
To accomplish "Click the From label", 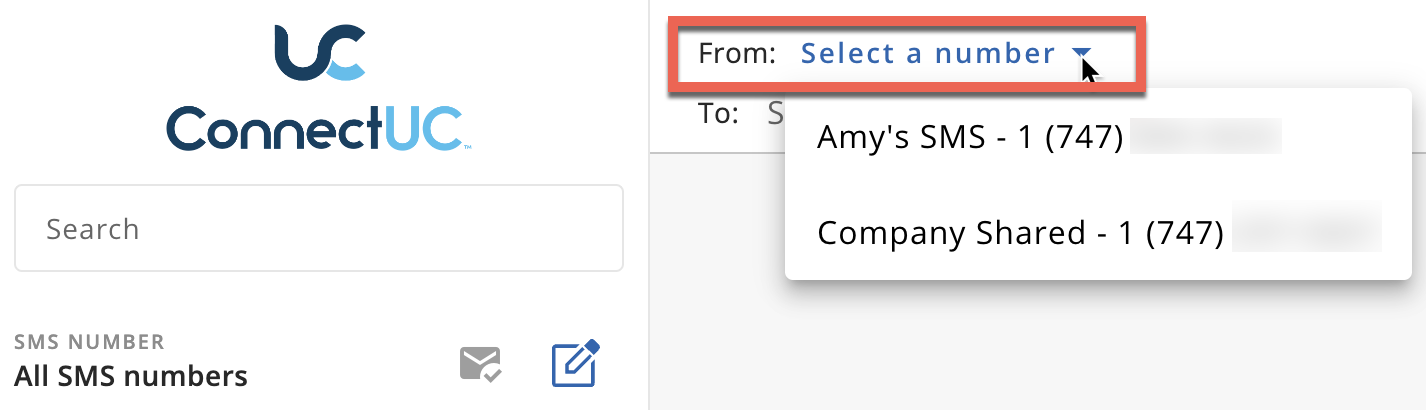I will pos(737,54).
